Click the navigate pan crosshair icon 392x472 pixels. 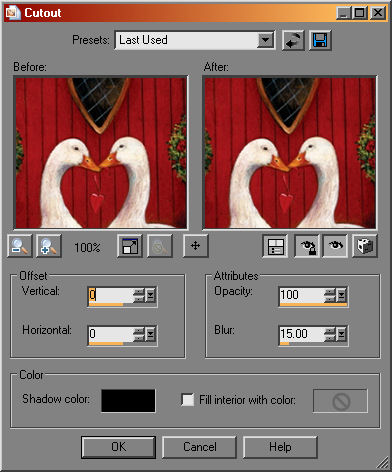[195, 246]
